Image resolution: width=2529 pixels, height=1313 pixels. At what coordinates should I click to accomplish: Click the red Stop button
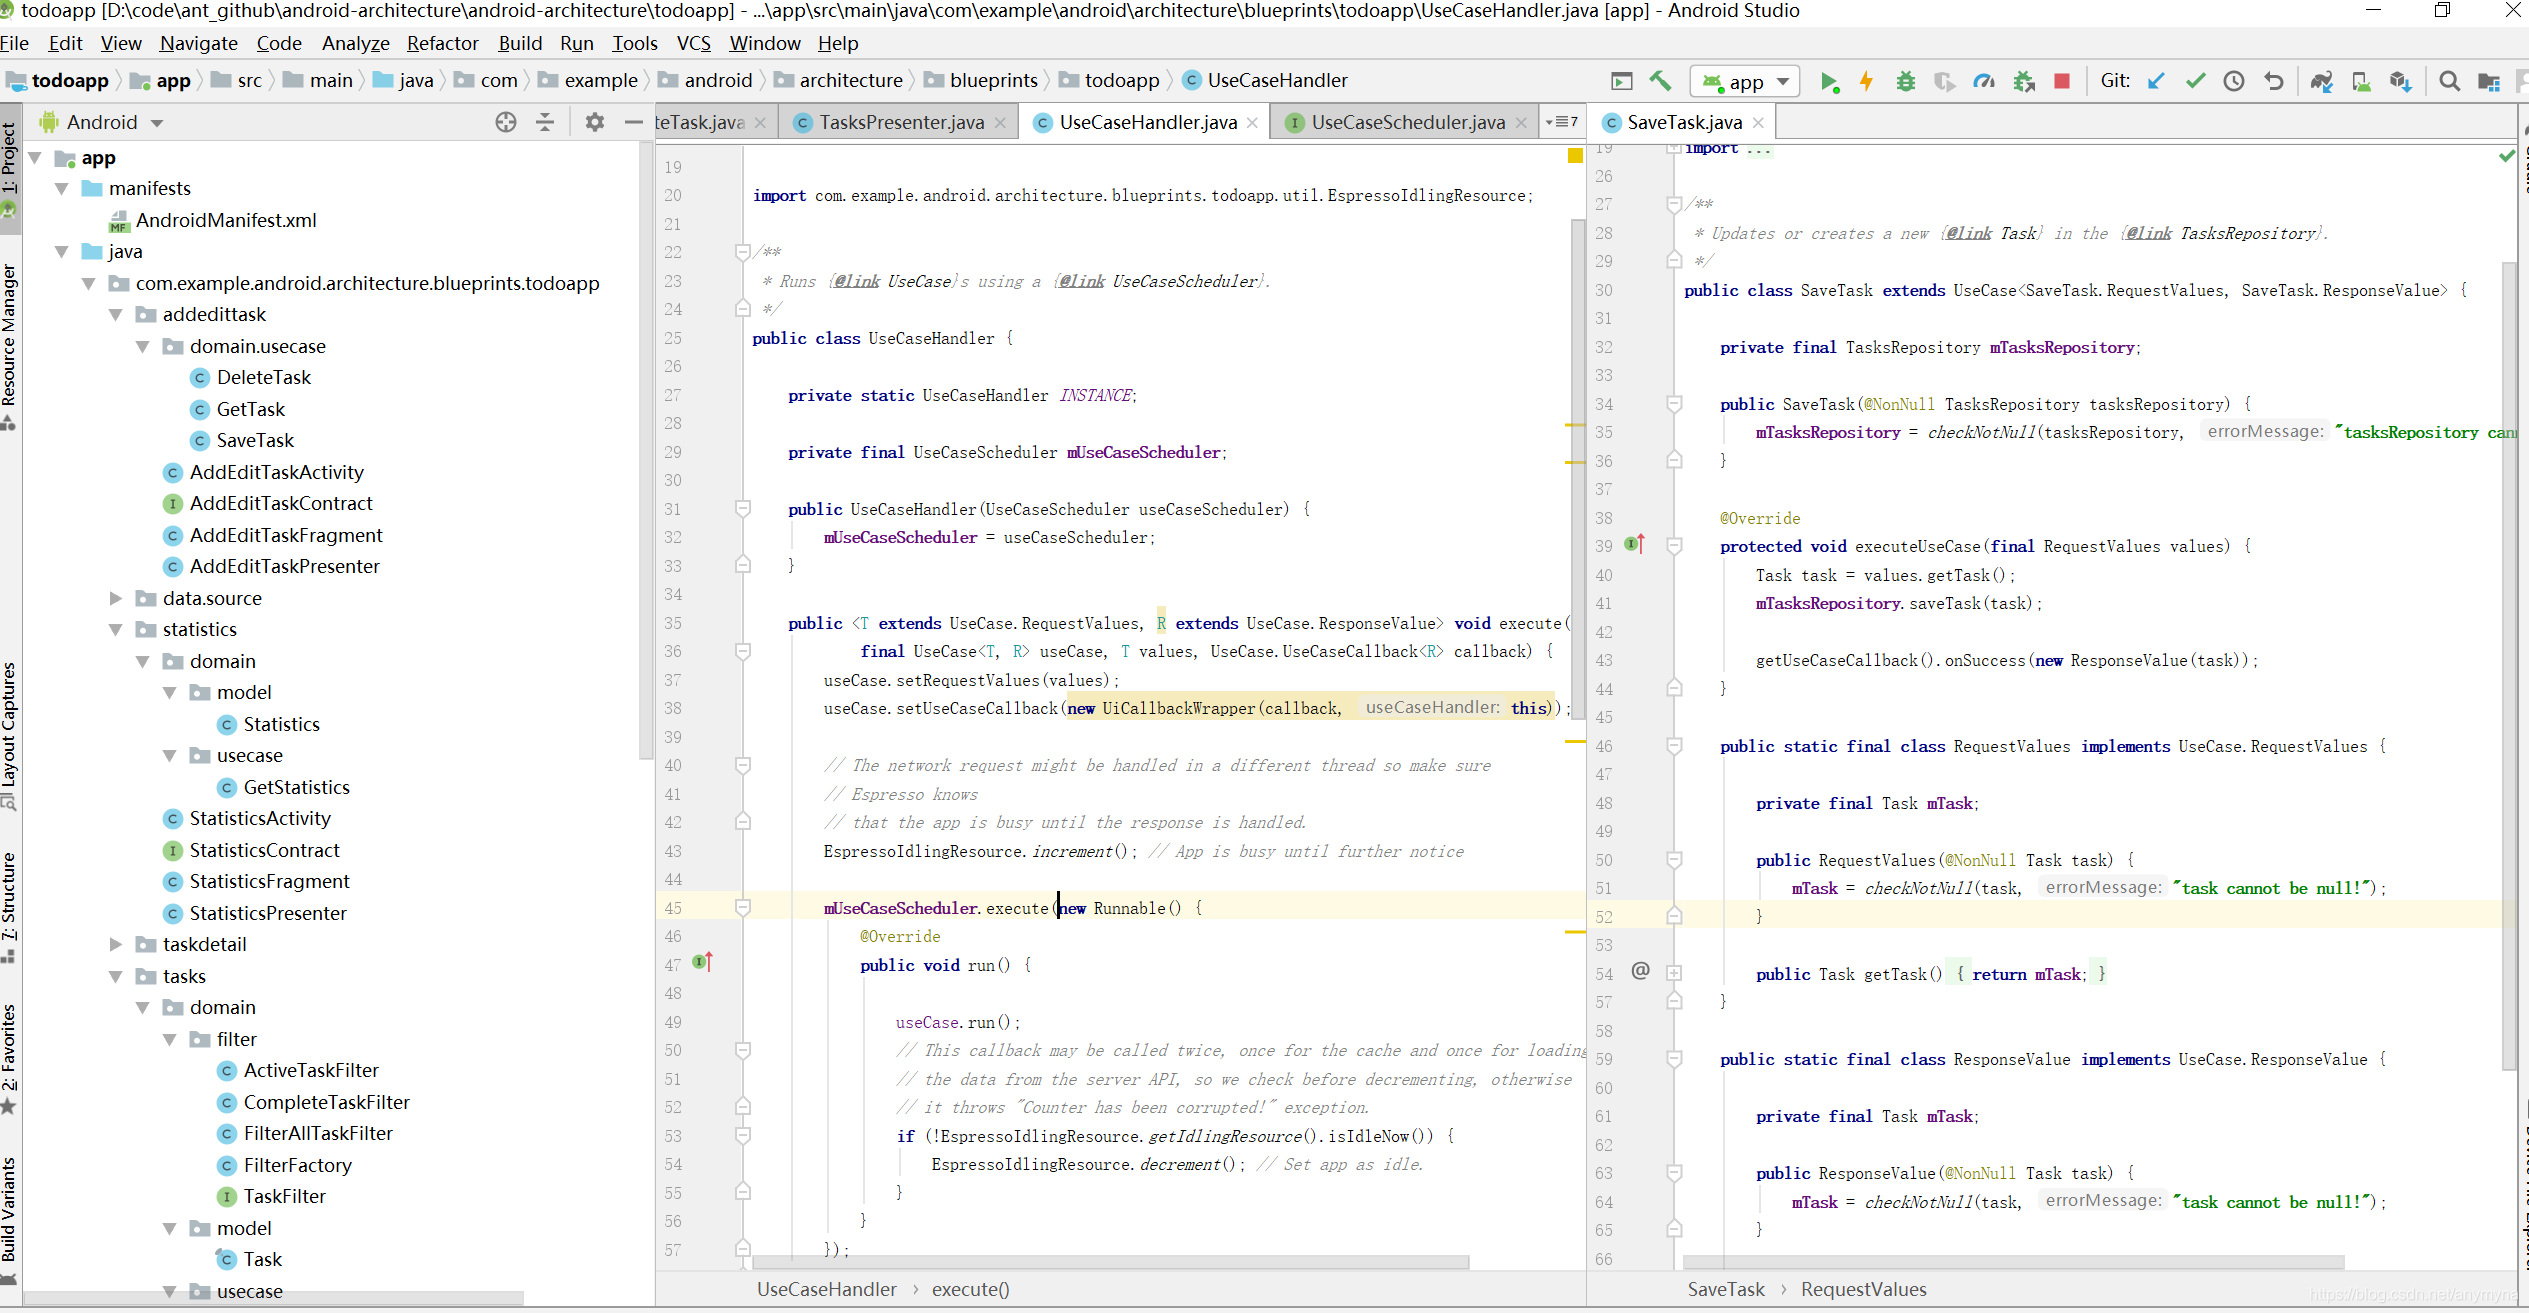[x=2061, y=82]
